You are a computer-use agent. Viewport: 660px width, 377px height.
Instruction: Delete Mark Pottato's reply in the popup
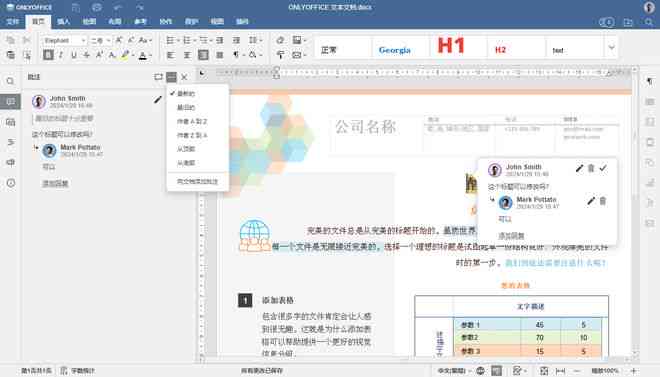point(603,201)
